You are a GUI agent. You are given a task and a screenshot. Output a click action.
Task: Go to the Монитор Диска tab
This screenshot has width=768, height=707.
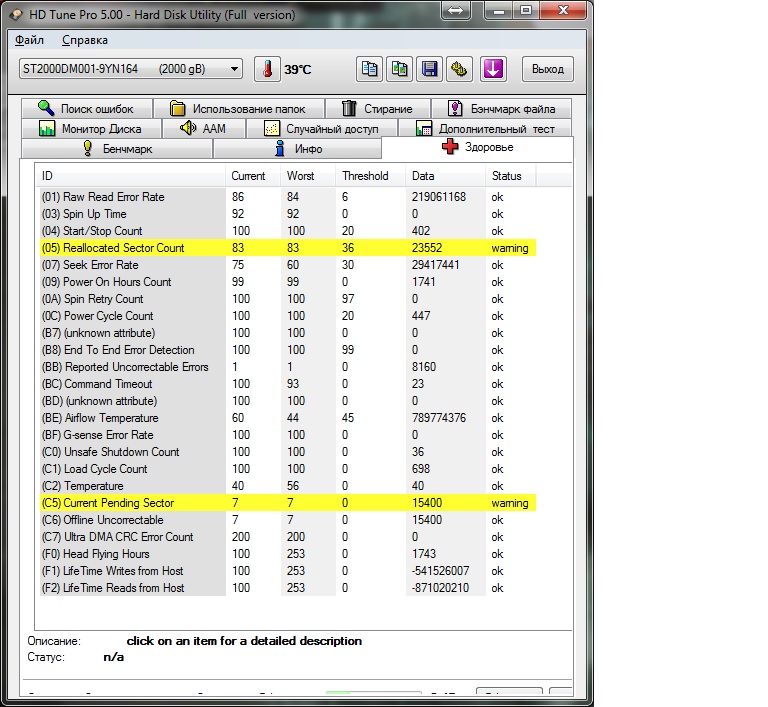click(90, 128)
